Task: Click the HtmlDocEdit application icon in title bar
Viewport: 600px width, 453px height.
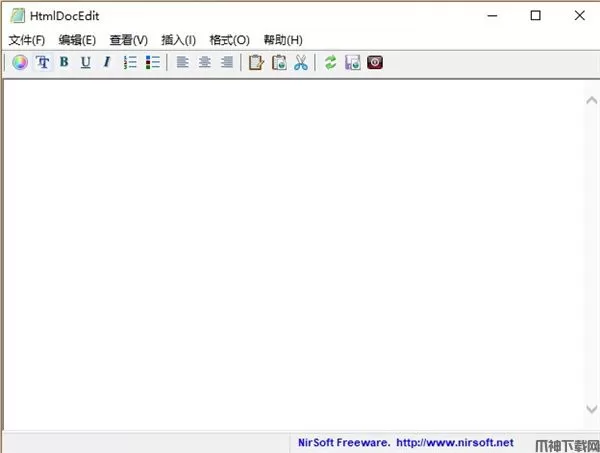Action: point(17,16)
